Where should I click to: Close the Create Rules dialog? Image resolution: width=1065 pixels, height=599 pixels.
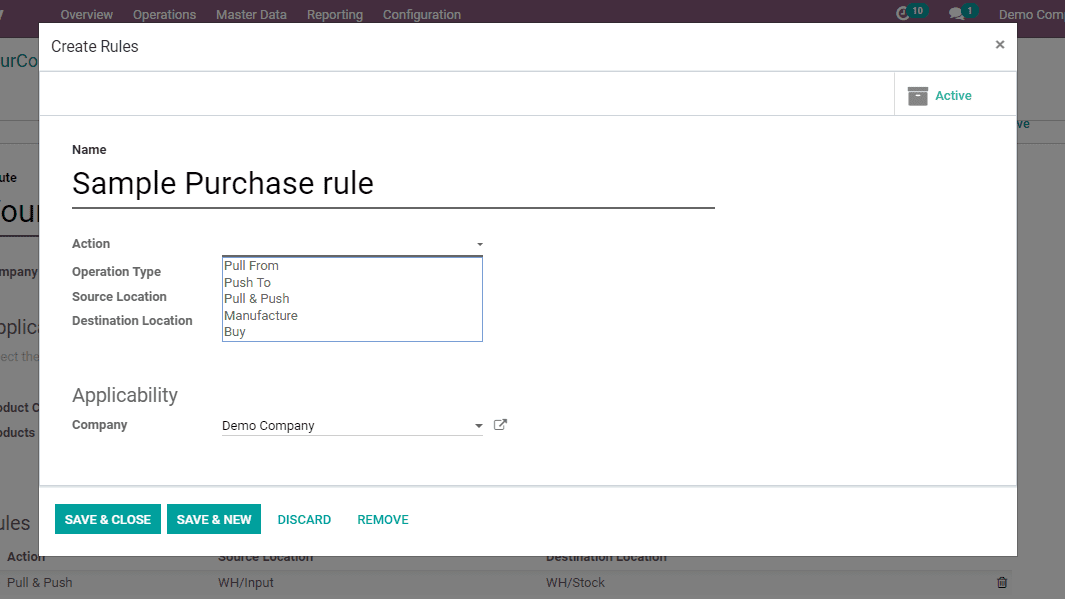(x=1000, y=45)
